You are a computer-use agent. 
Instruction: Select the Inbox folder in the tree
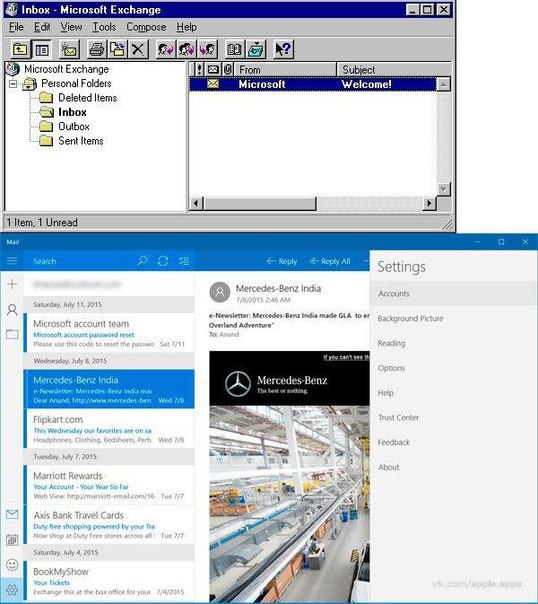coord(72,112)
